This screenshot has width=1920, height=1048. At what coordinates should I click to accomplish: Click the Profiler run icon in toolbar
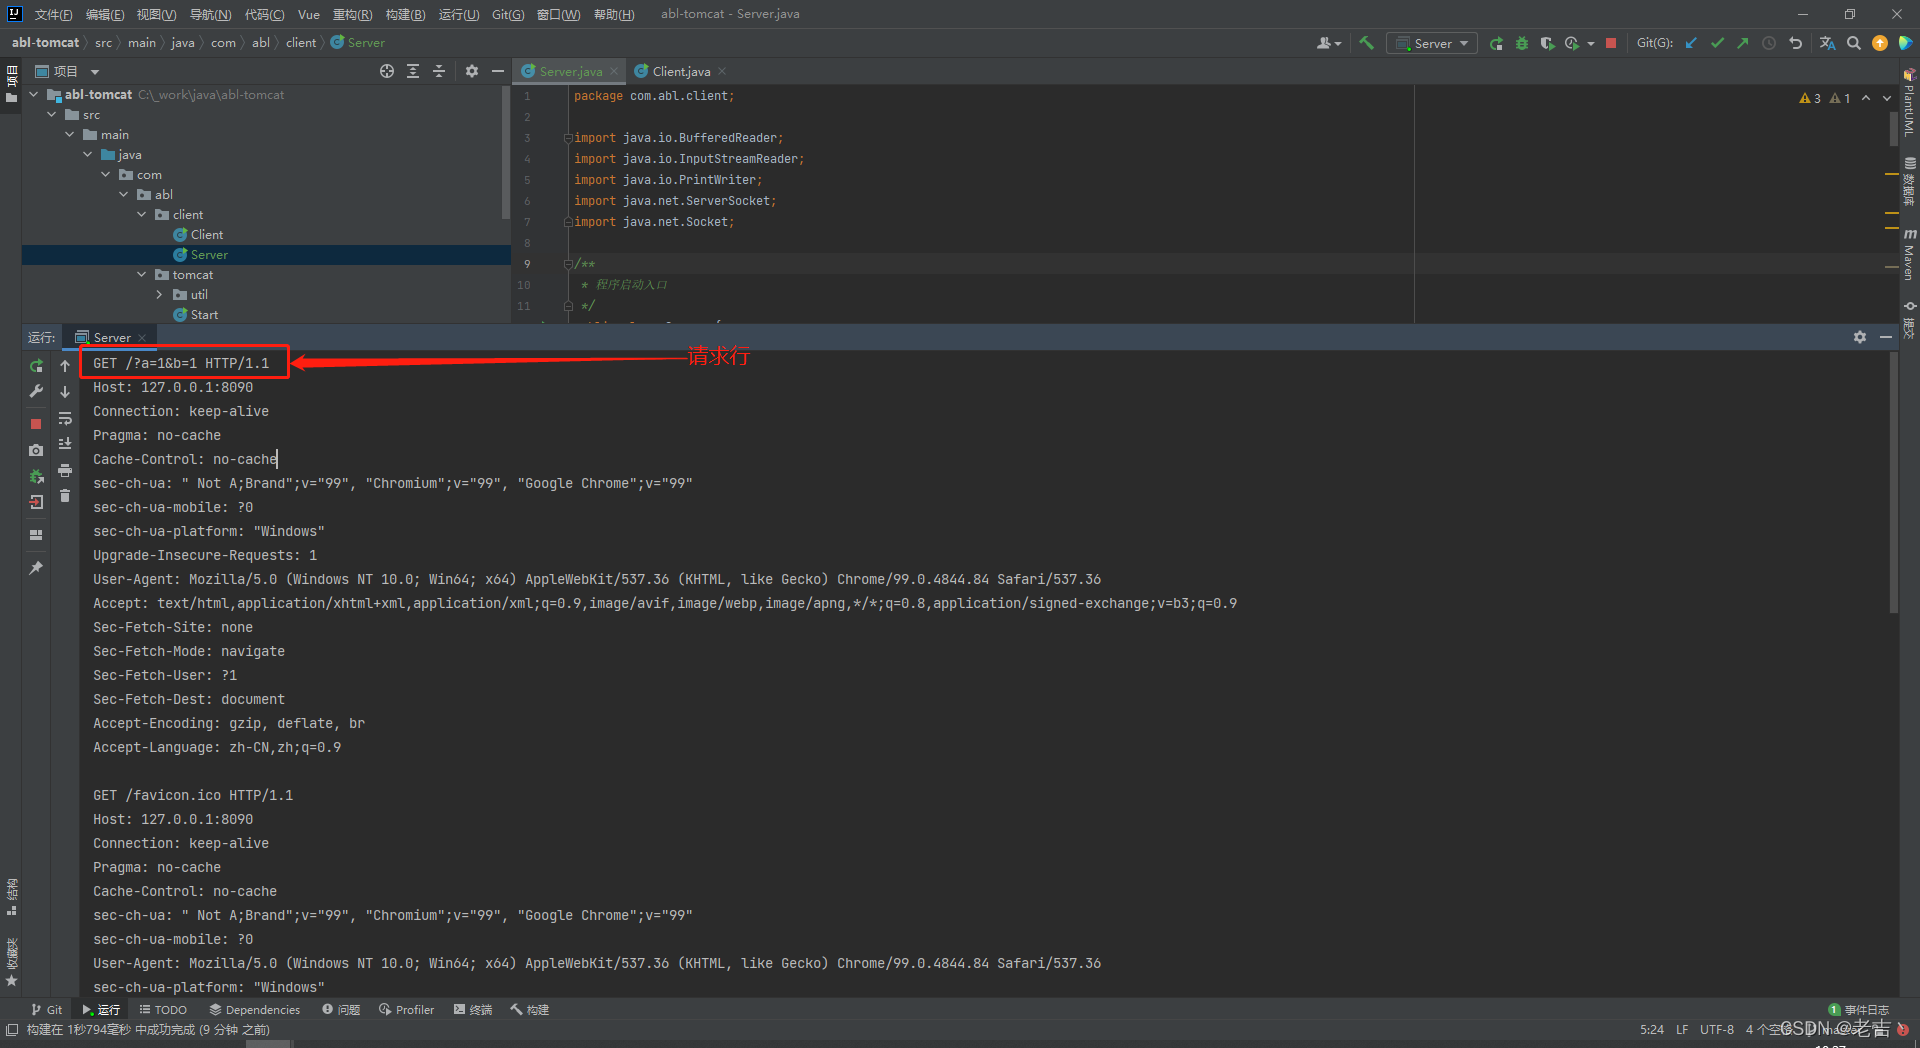point(1572,43)
